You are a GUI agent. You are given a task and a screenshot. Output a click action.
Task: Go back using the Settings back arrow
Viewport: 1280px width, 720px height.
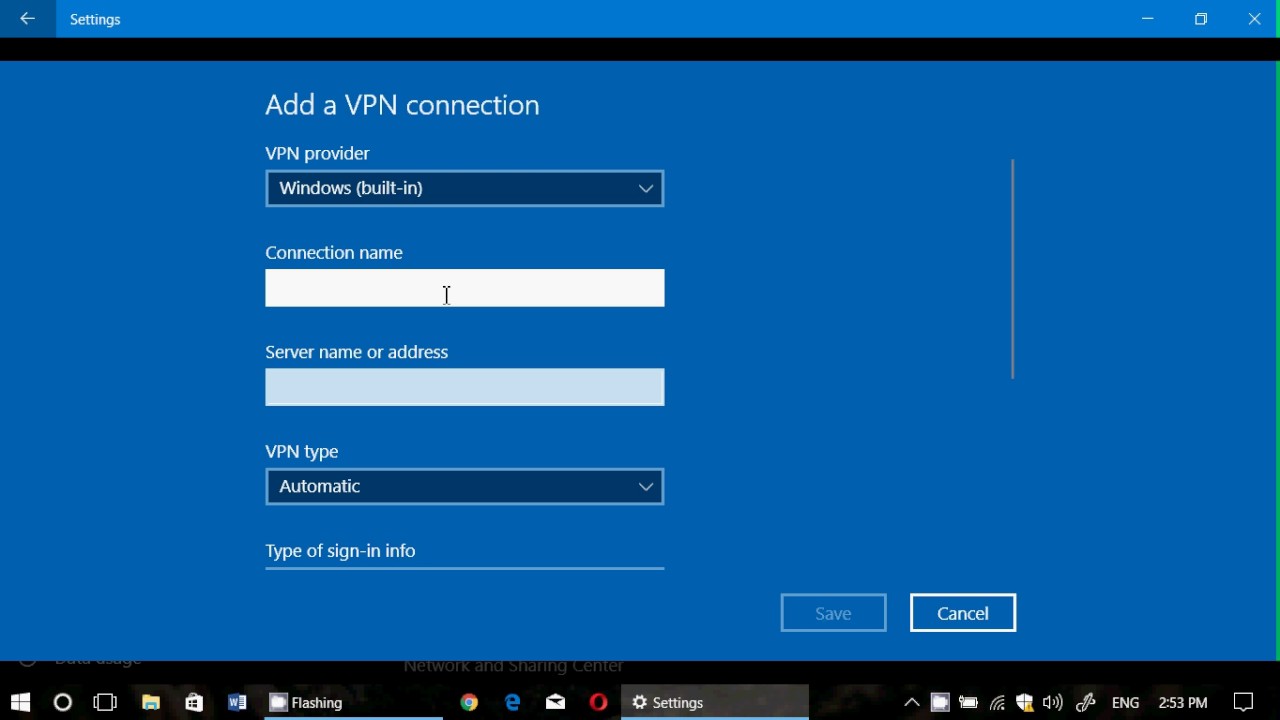(x=27, y=19)
